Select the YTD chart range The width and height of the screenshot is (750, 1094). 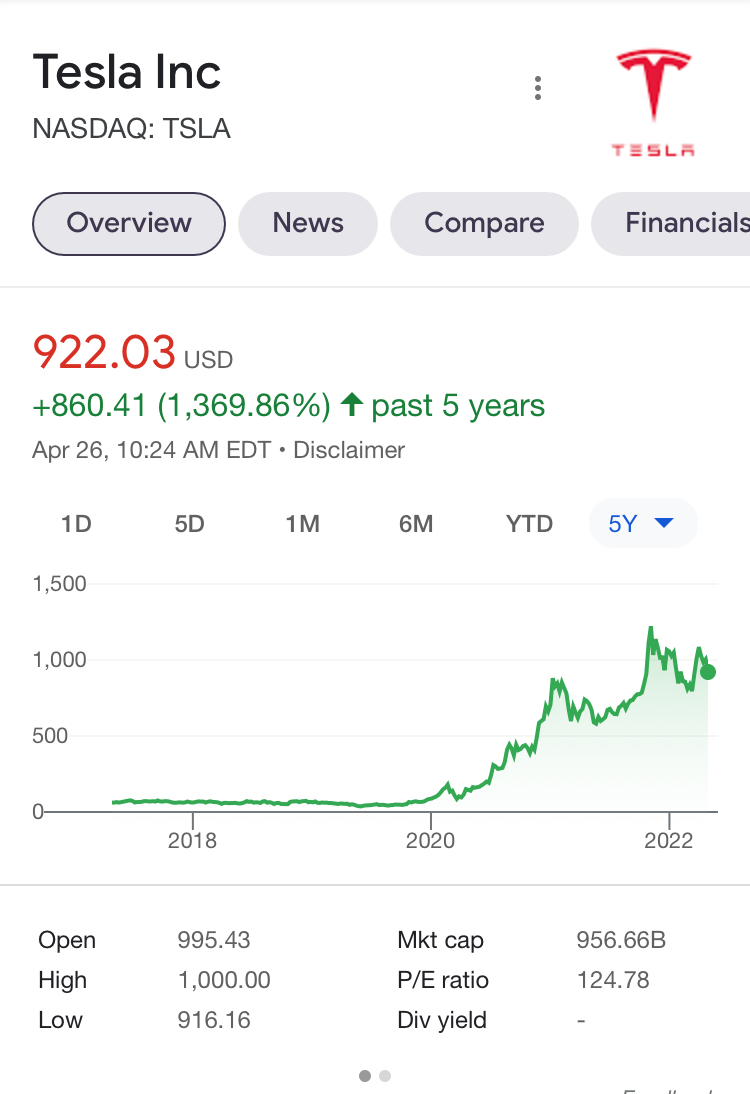tap(529, 523)
